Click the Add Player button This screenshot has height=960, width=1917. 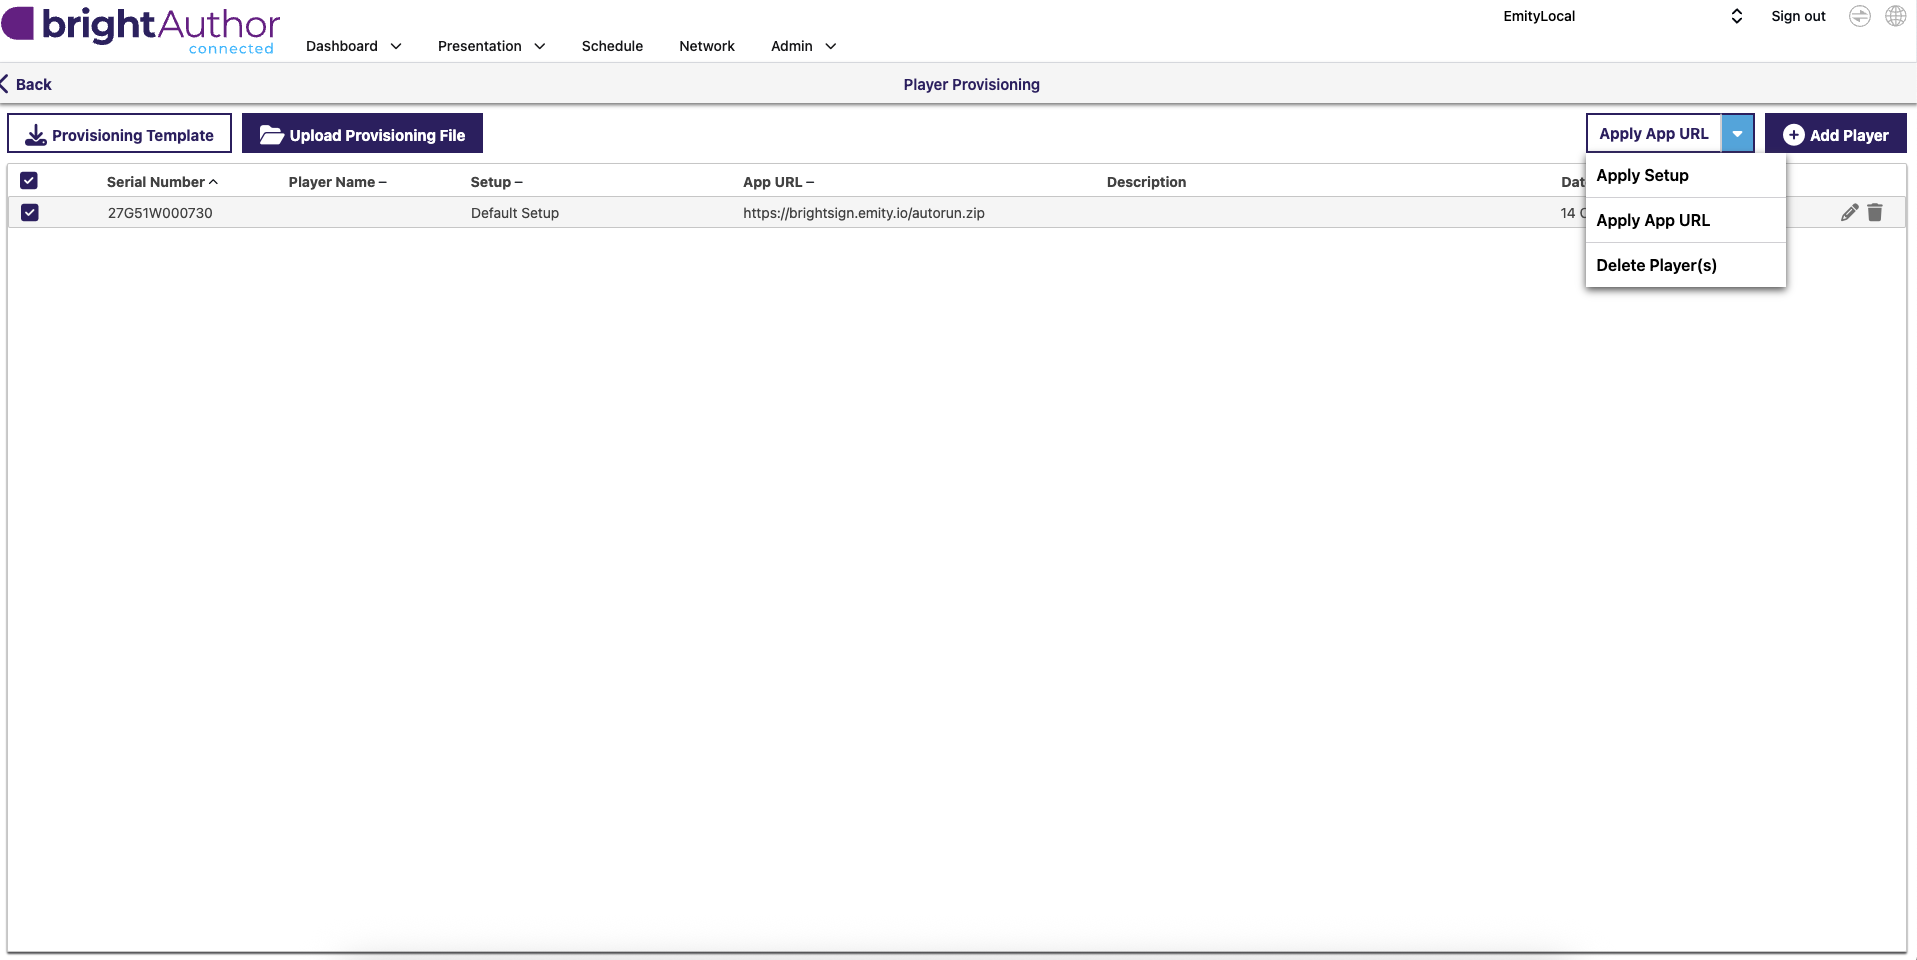click(x=1835, y=134)
